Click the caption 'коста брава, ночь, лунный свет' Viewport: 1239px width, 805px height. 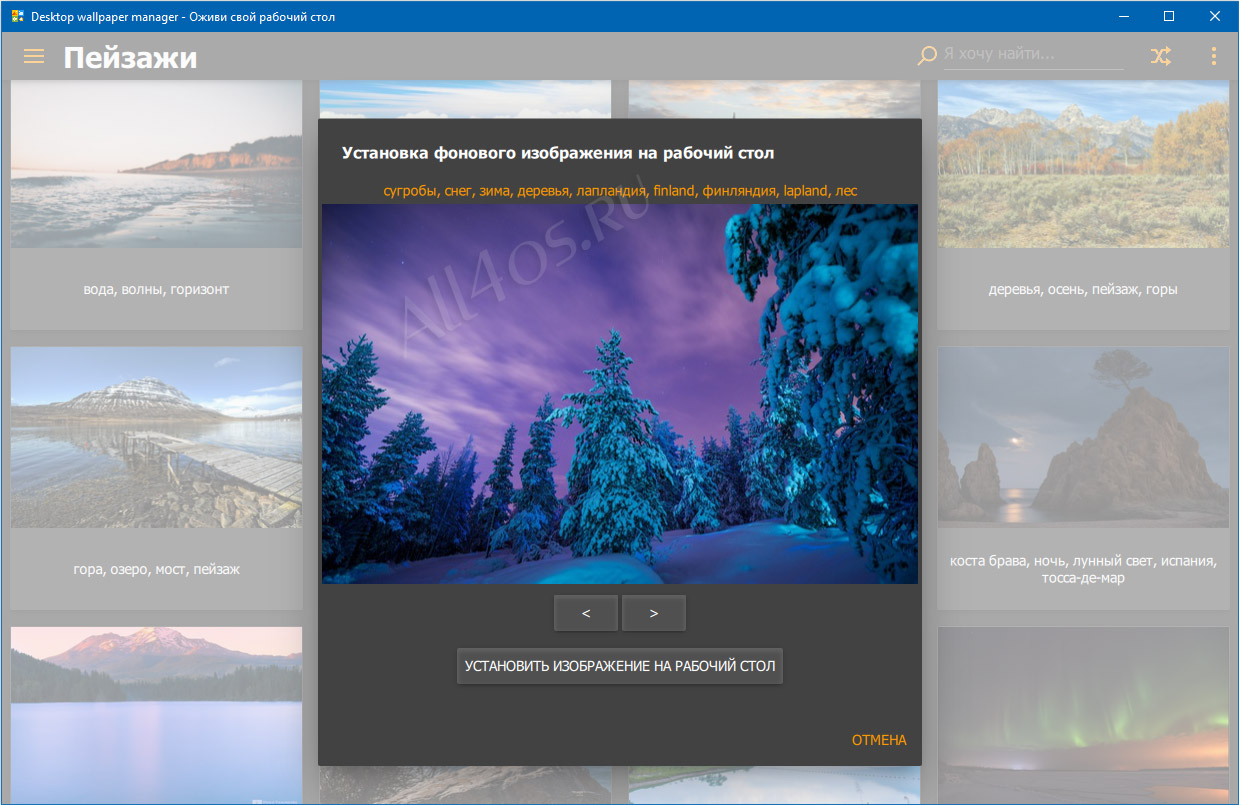[x=1083, y=569]
